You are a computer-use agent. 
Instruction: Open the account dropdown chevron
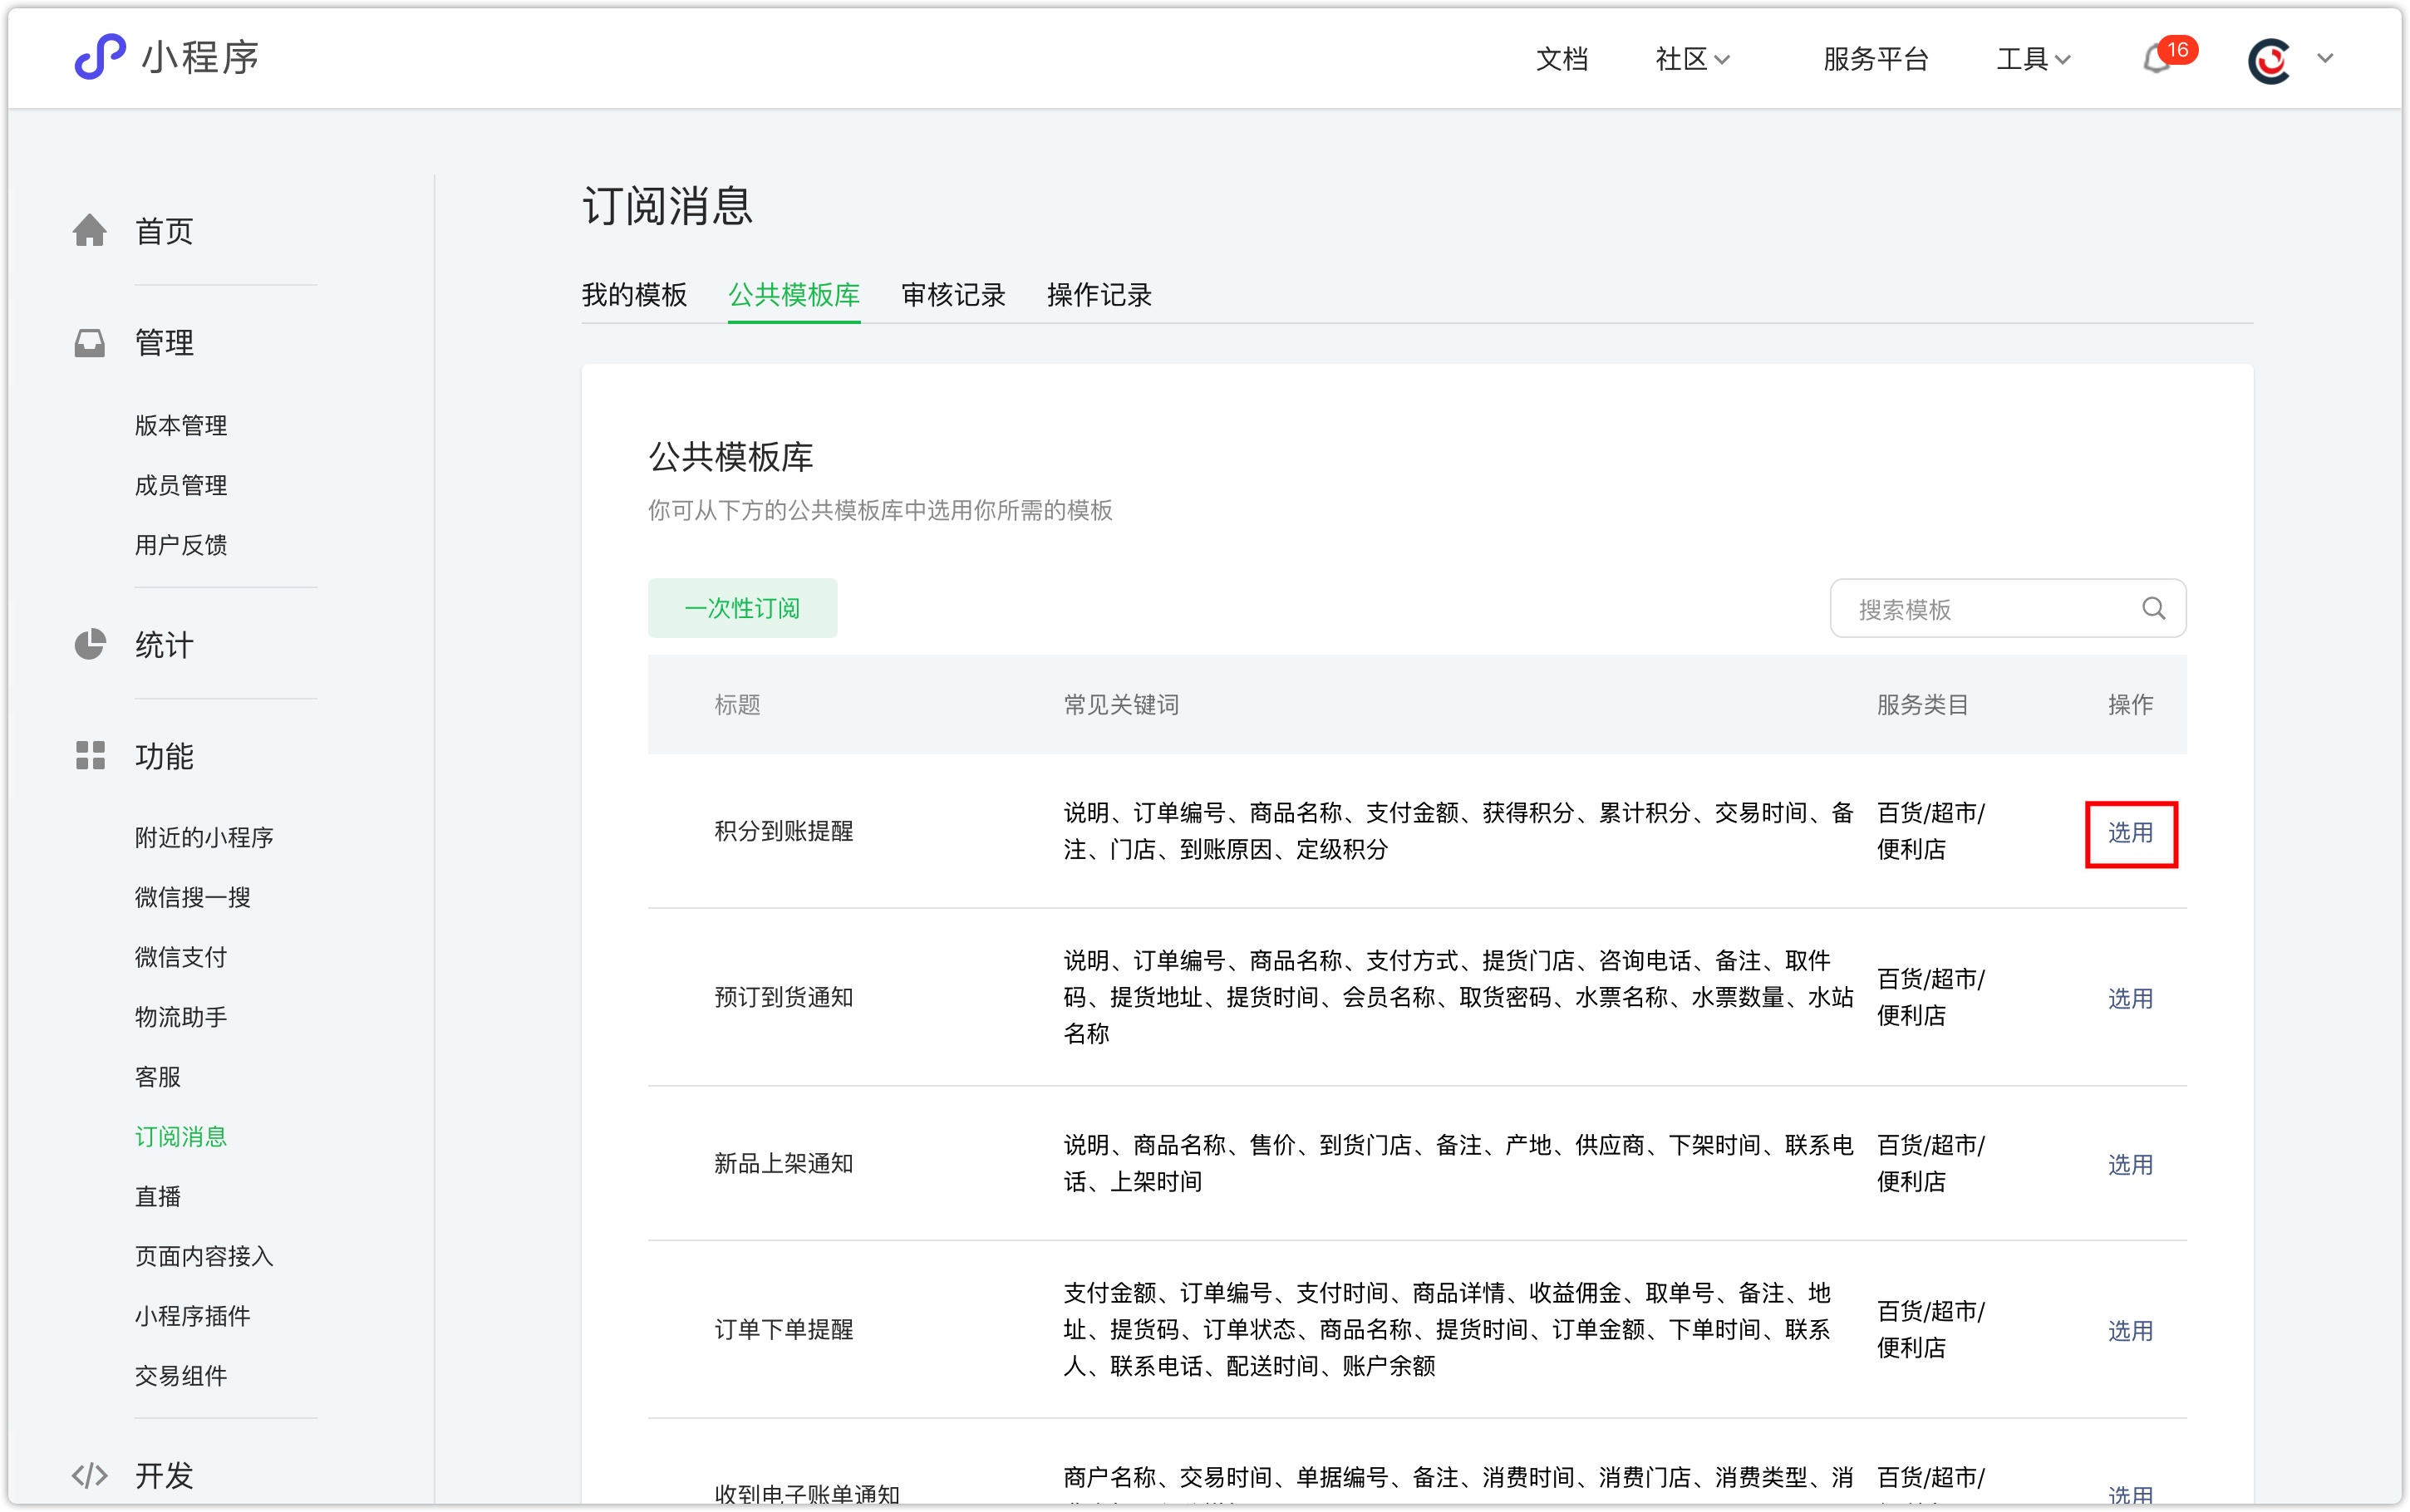(2325, 59)
